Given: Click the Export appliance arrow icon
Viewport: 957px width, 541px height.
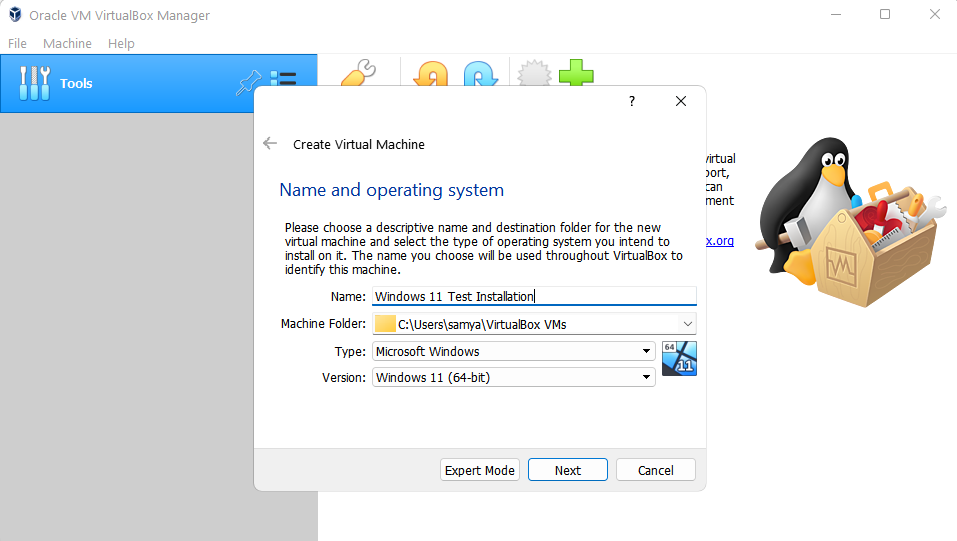Looking at the screenshot, I should [481, 73].
